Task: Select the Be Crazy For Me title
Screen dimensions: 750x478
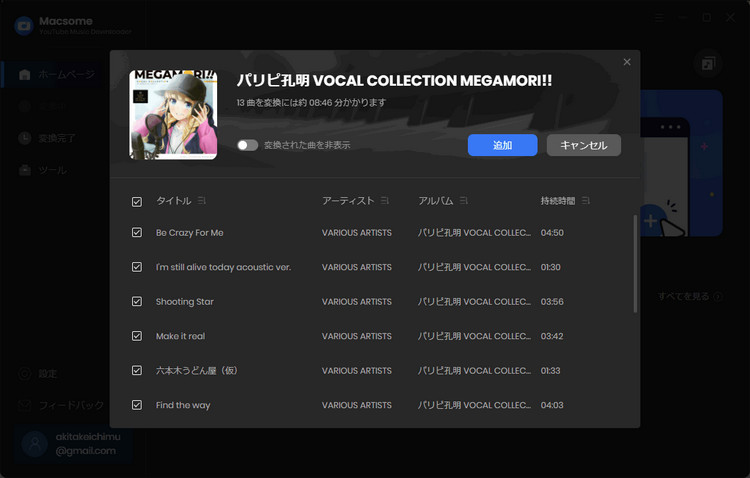Action: click(189, 233)
